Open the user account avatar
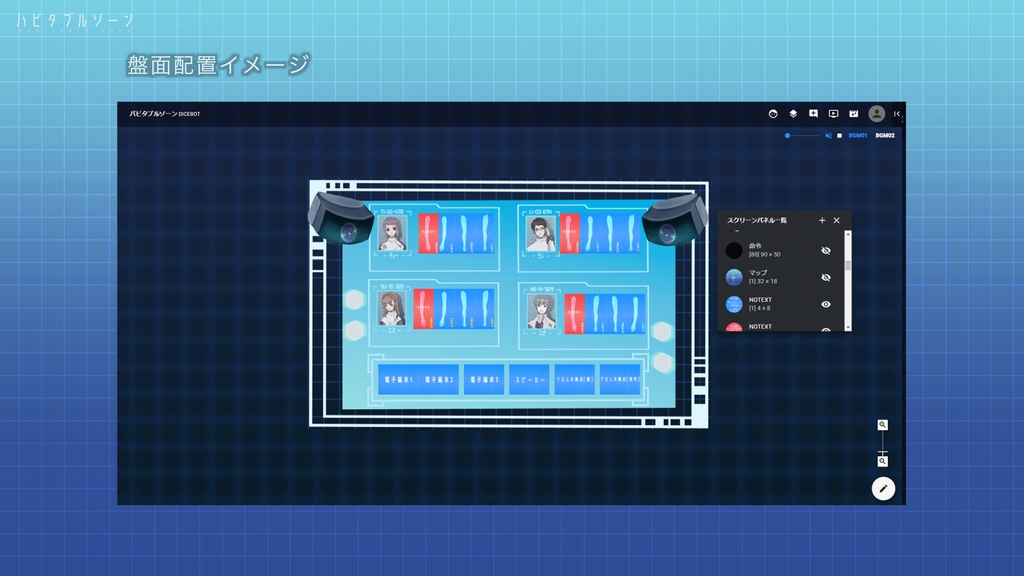This screenshot has height=576, width=1024. (x=876, y=114)
